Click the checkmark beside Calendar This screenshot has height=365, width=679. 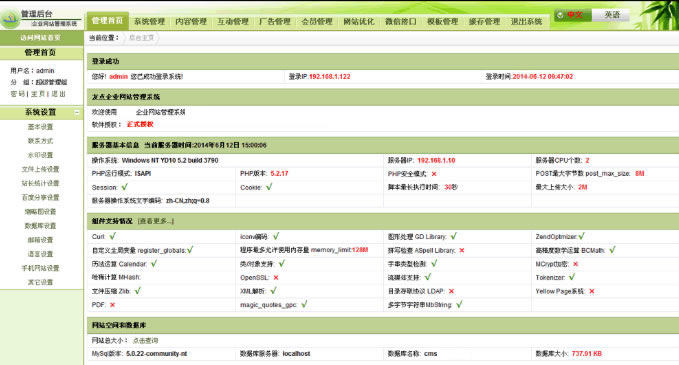[x=154, y=264]
